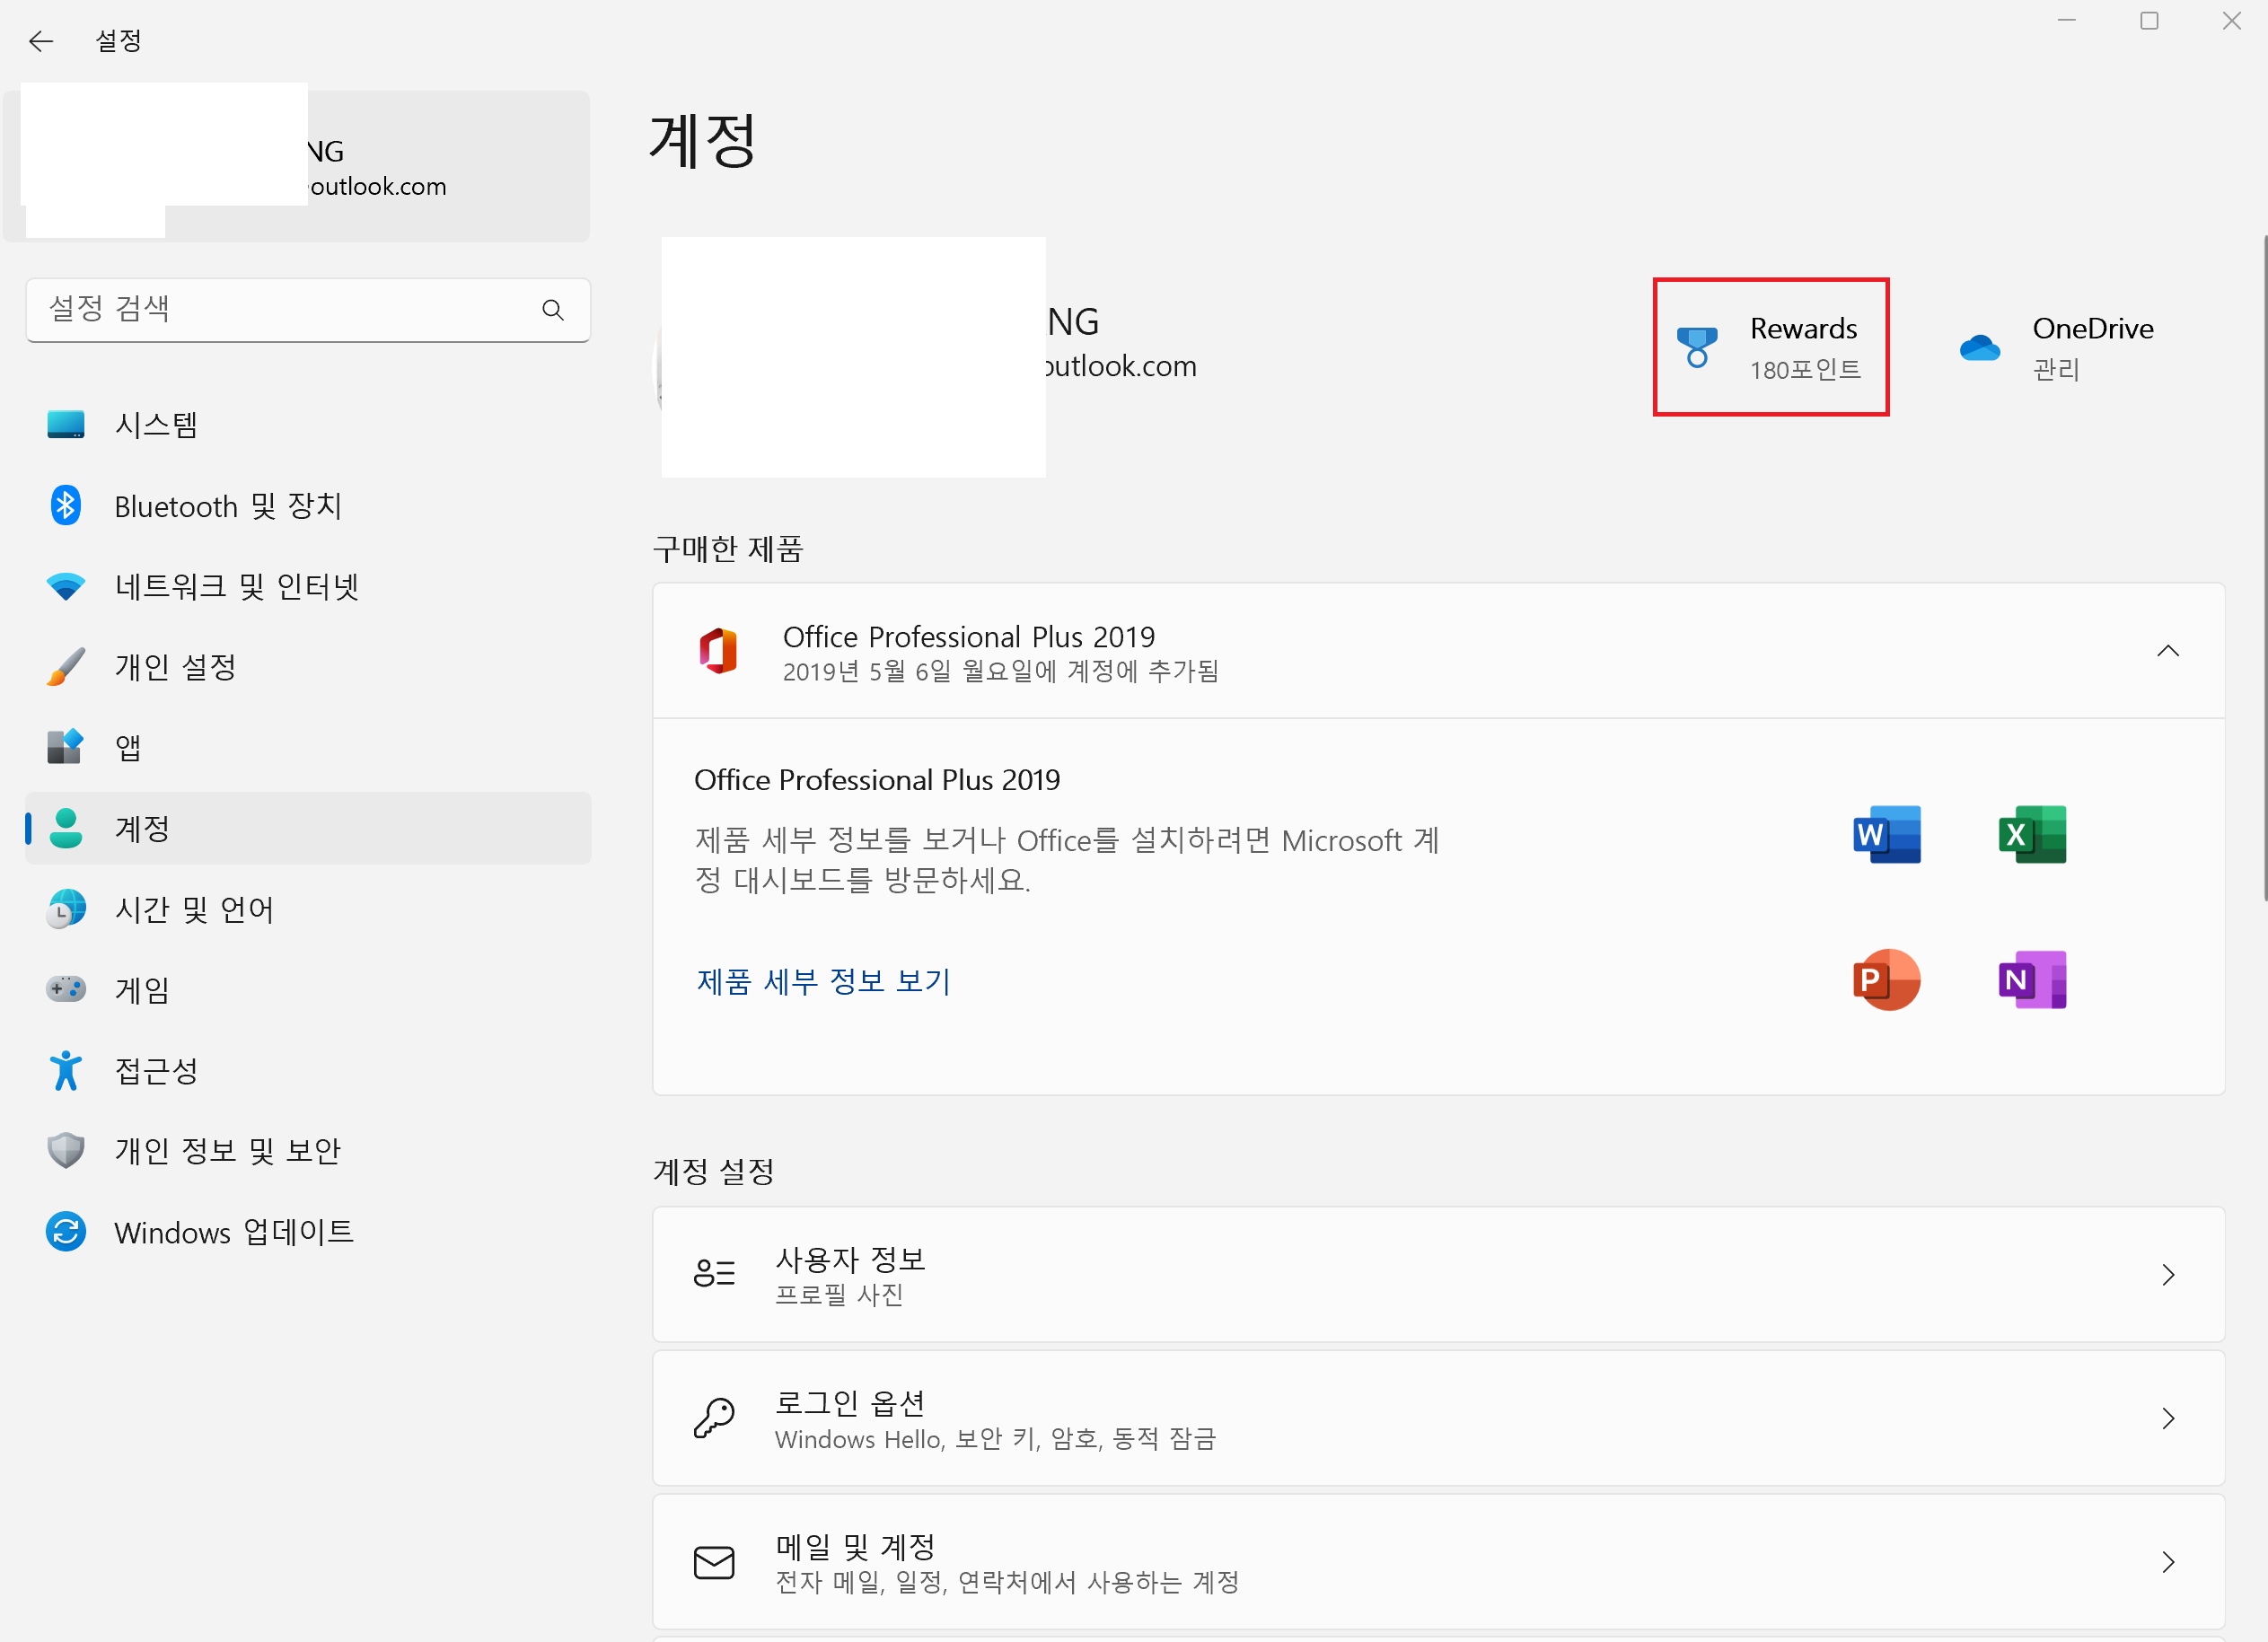
Task: Click the Word app icon
Action: pyautogui.click(x=1886, y=834)
